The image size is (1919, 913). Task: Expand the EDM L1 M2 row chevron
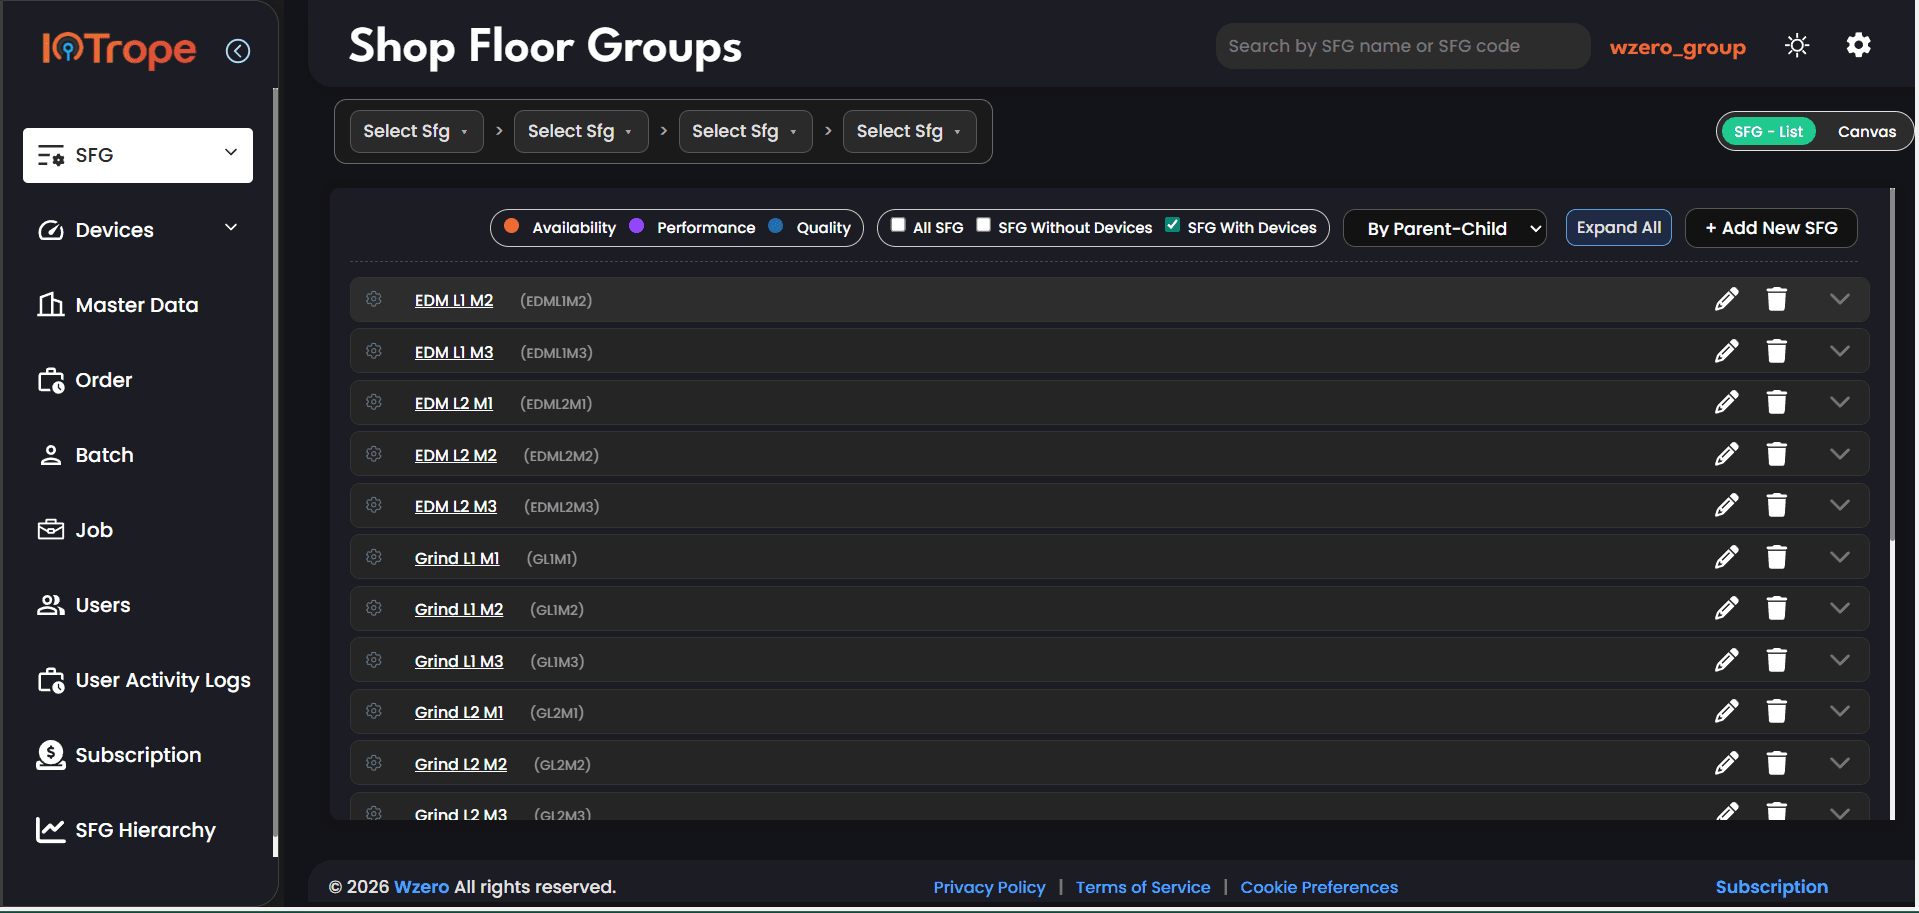pyautogui.click(x=1839, y=299)
